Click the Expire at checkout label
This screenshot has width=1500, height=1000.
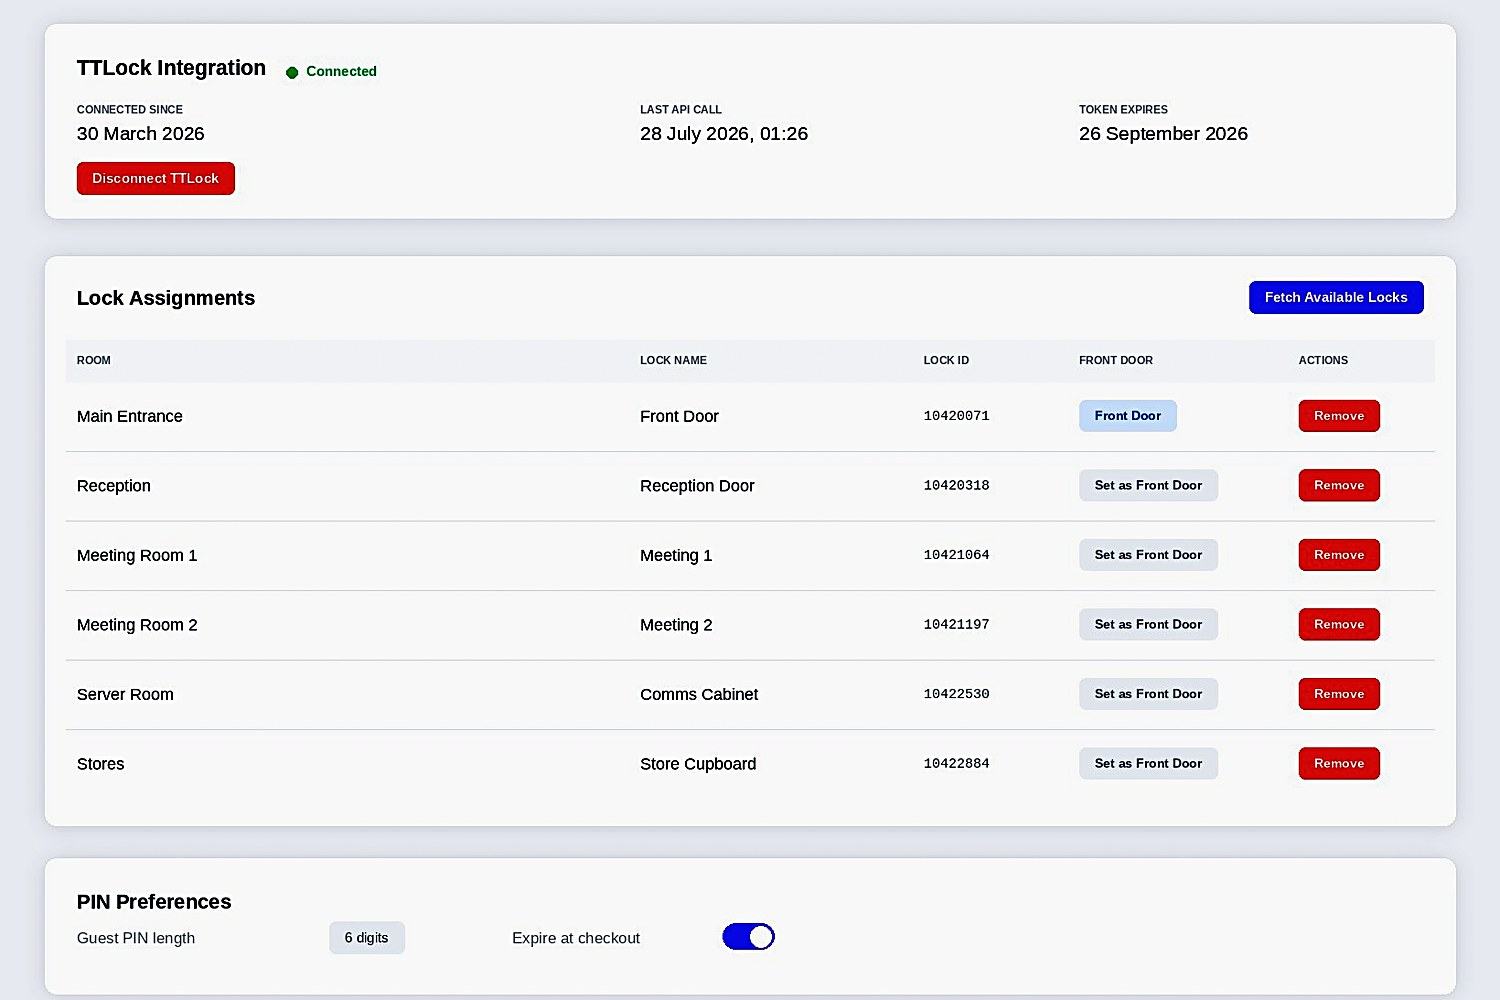pyautogui.click(x=576, y=938)
